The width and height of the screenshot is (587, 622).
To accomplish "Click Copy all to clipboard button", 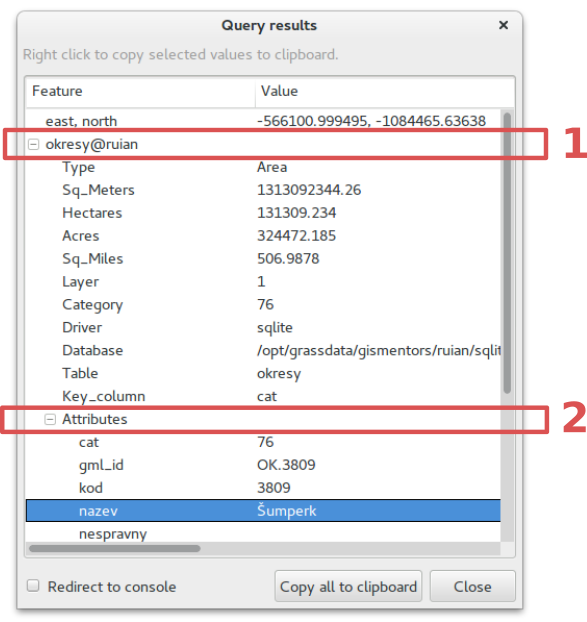I will [x=348, y=586].
